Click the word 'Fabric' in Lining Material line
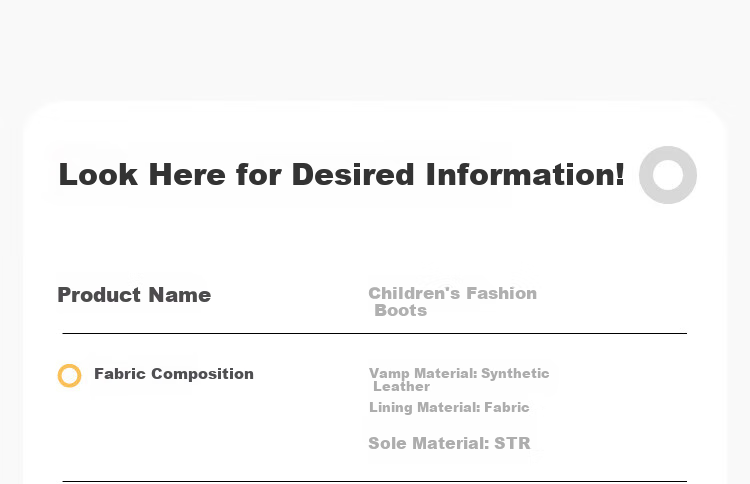Image resolution: width=750 pixels, height=484 pixels. point(507,407)
